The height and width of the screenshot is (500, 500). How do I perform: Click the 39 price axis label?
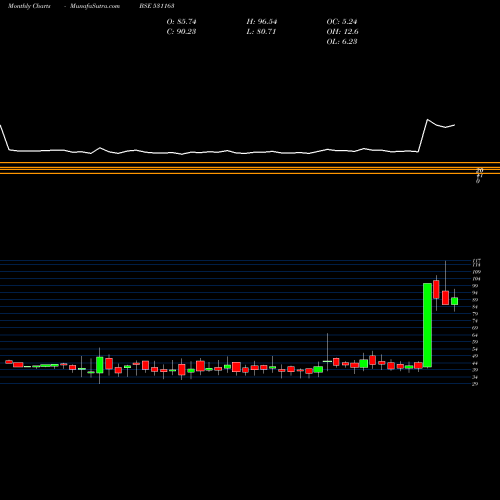tap(475, 370)
